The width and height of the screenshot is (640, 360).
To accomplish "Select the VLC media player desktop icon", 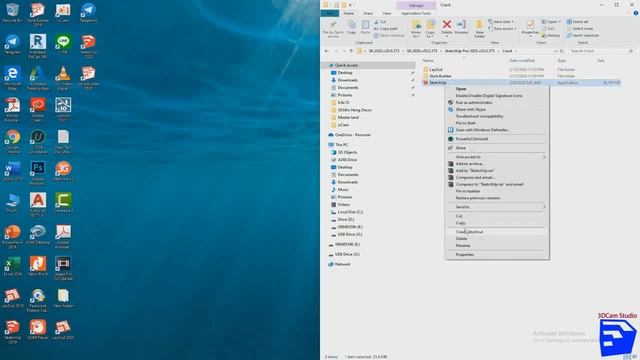I will (x=63, y=78).
